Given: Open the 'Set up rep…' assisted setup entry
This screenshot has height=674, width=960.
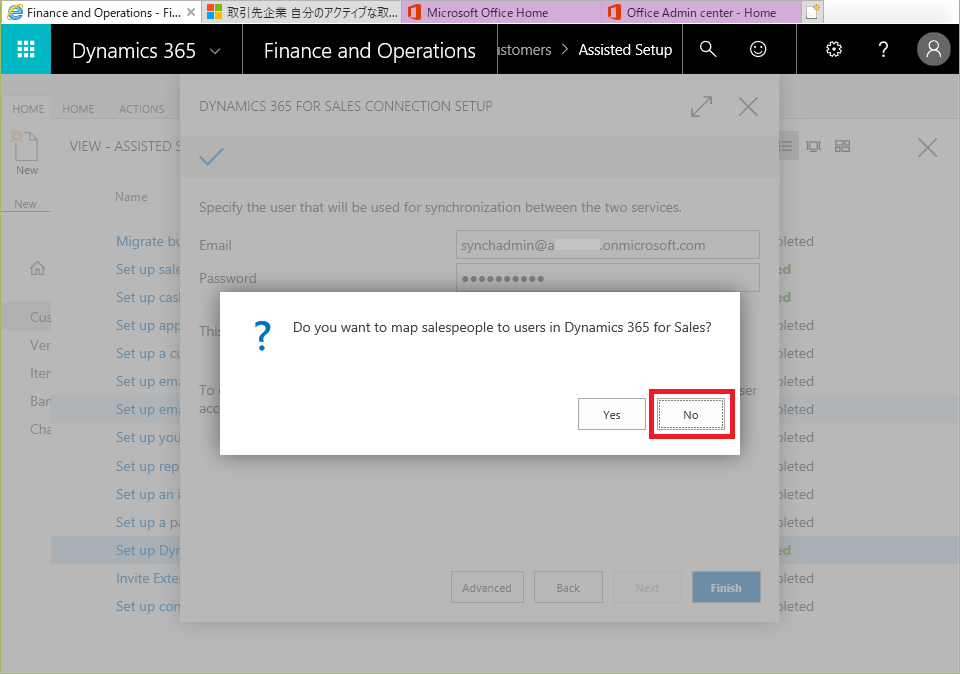Looking at the screenshot, I should [x=148, y=466].
